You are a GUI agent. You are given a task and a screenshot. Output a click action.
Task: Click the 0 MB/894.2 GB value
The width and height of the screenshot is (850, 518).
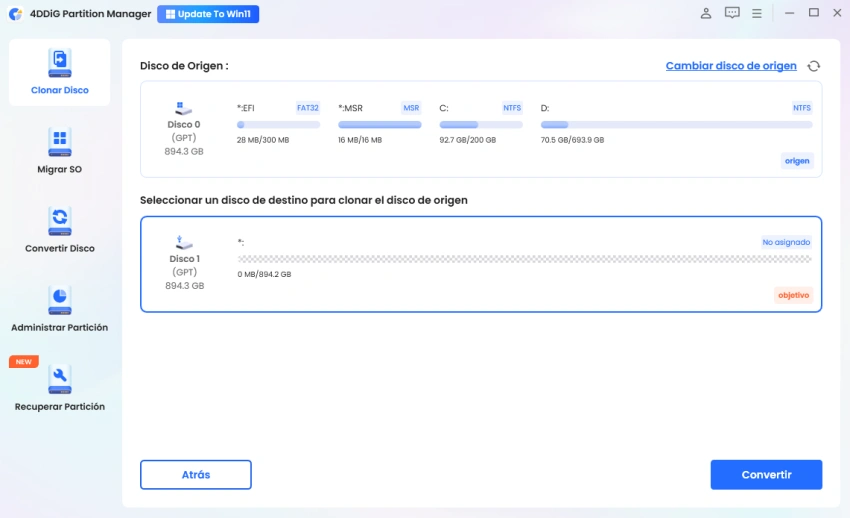tap(265, 274)
